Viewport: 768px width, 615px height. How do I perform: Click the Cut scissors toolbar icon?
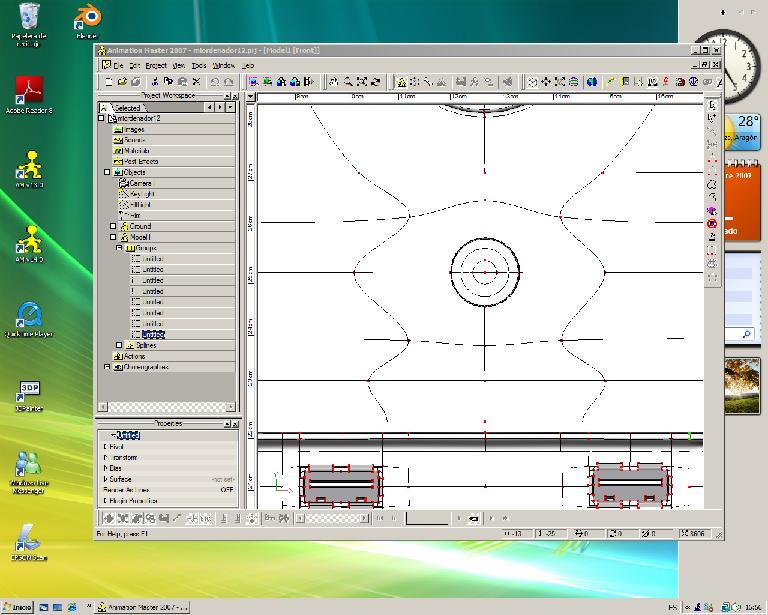tap(155, 82)
